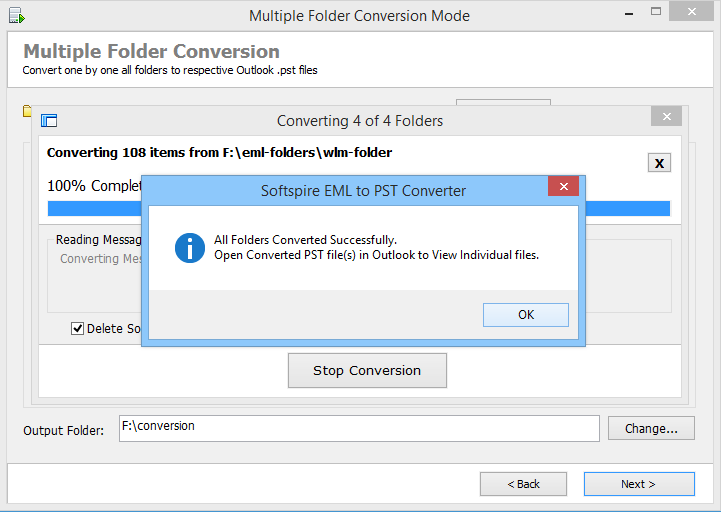Minimize the Multiple Folder Conversion Mode window

[x=629, y=13]
